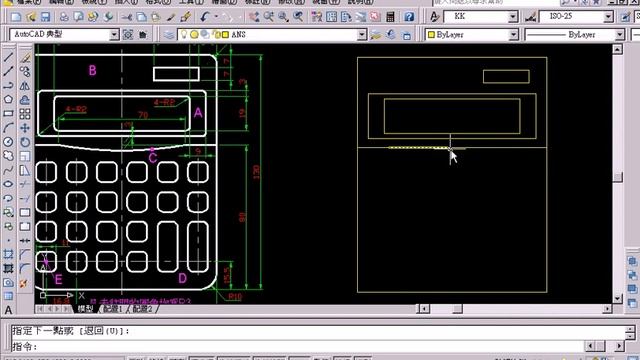This screenshot has height=360, width=640.
Task: Select the Multiline Text A tool
Action: pyautogui.click(x=8, y=310)
